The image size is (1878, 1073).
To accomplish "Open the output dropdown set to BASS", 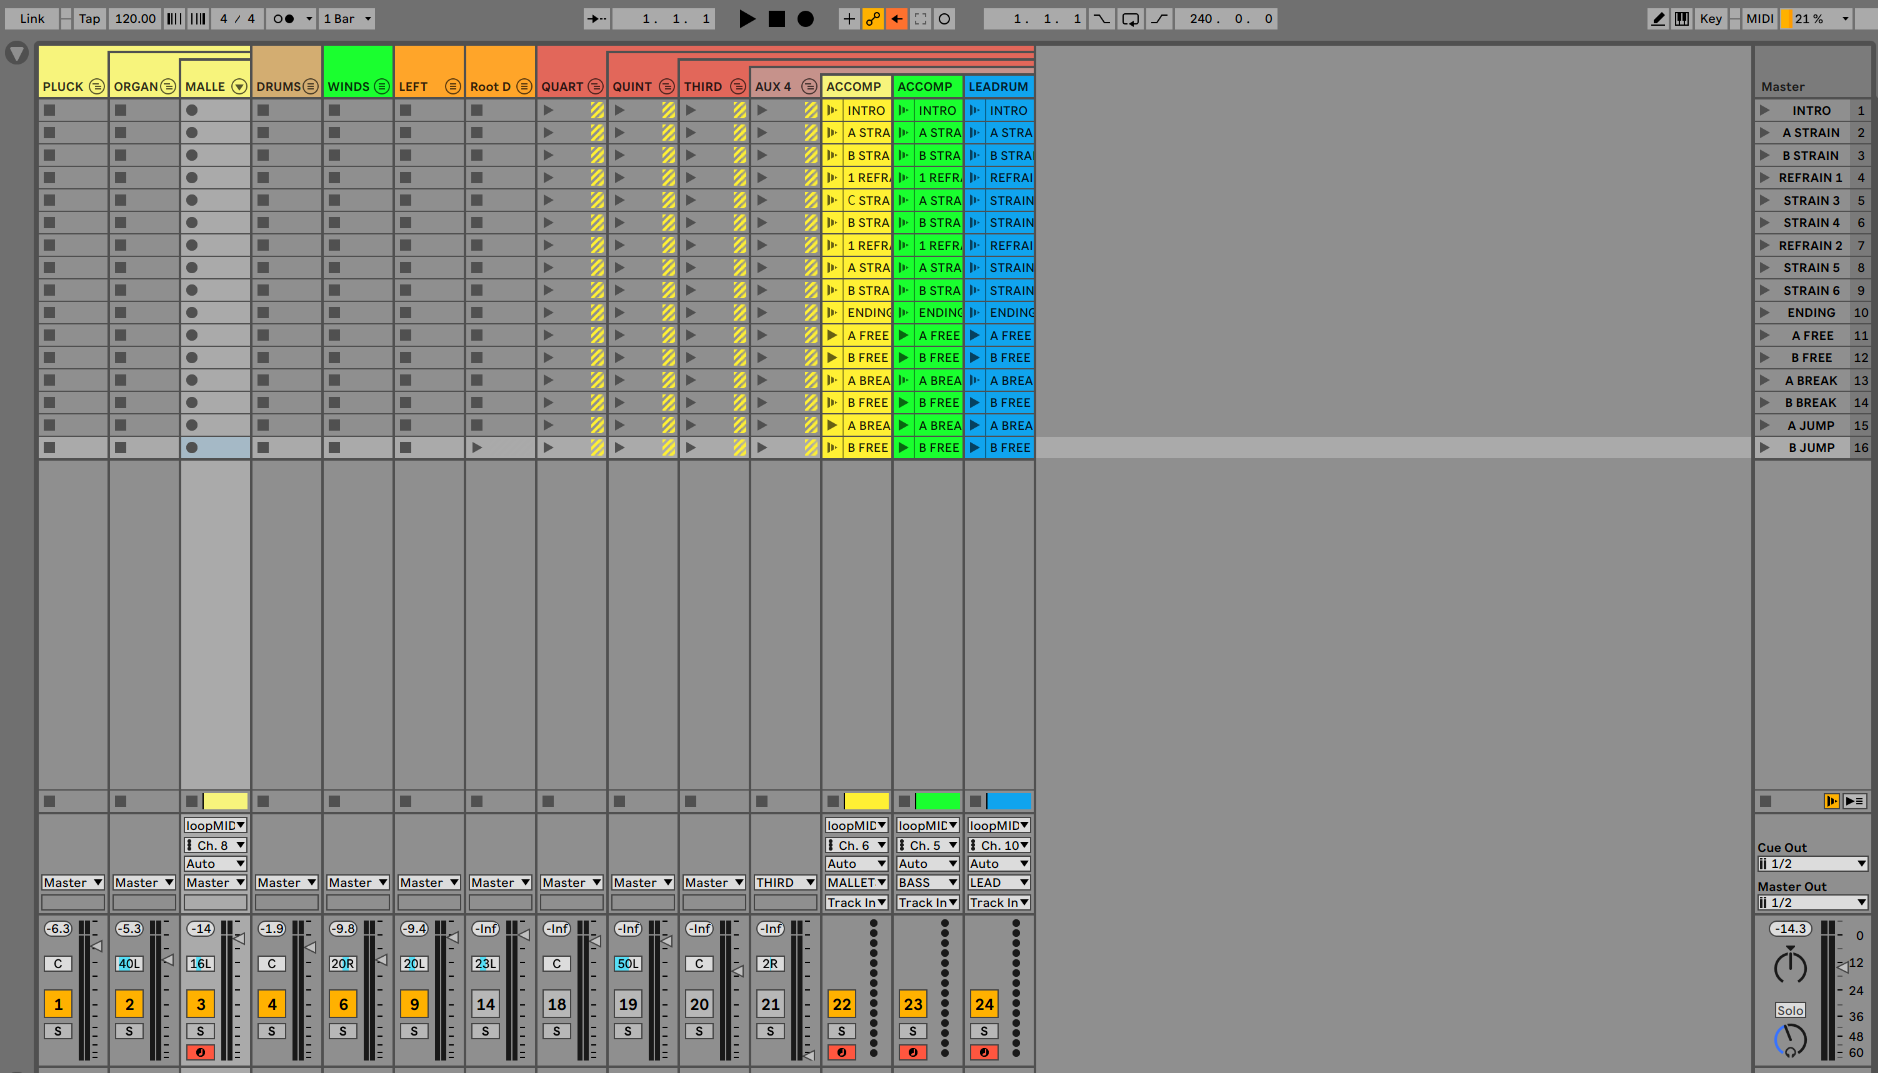I will click(x=928, y=883).
